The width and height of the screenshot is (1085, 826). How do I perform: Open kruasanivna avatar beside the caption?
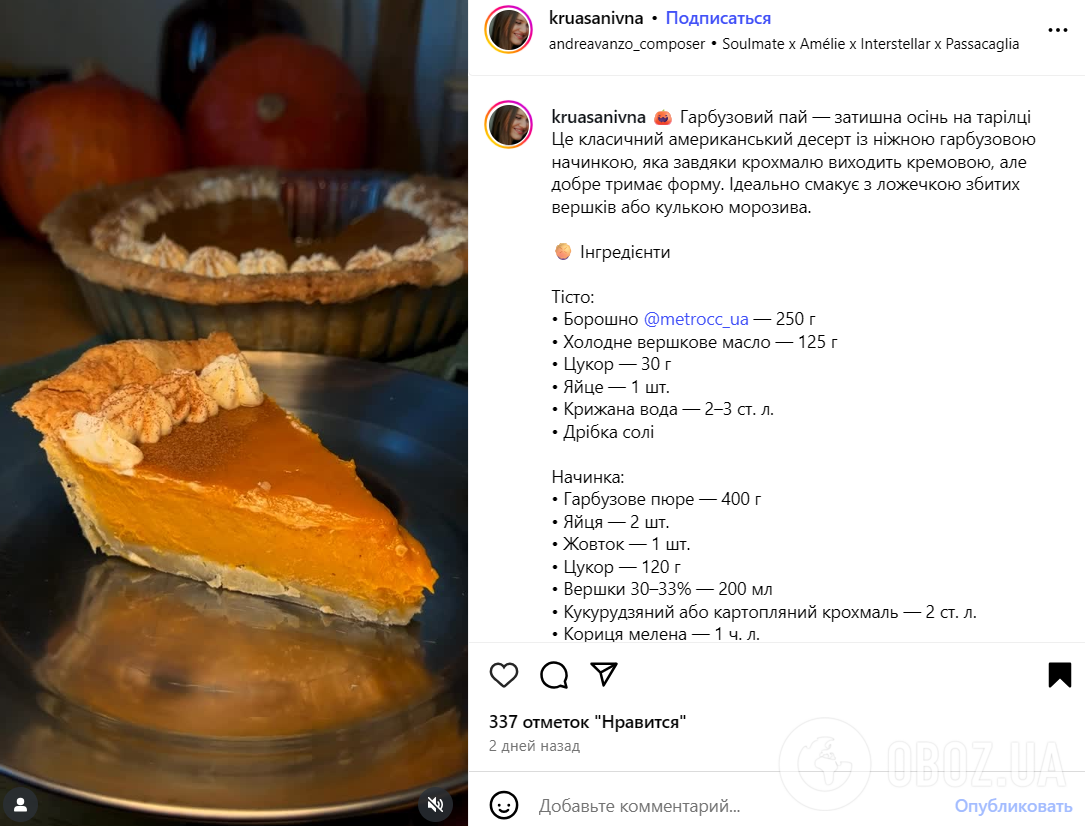[509, 125]
